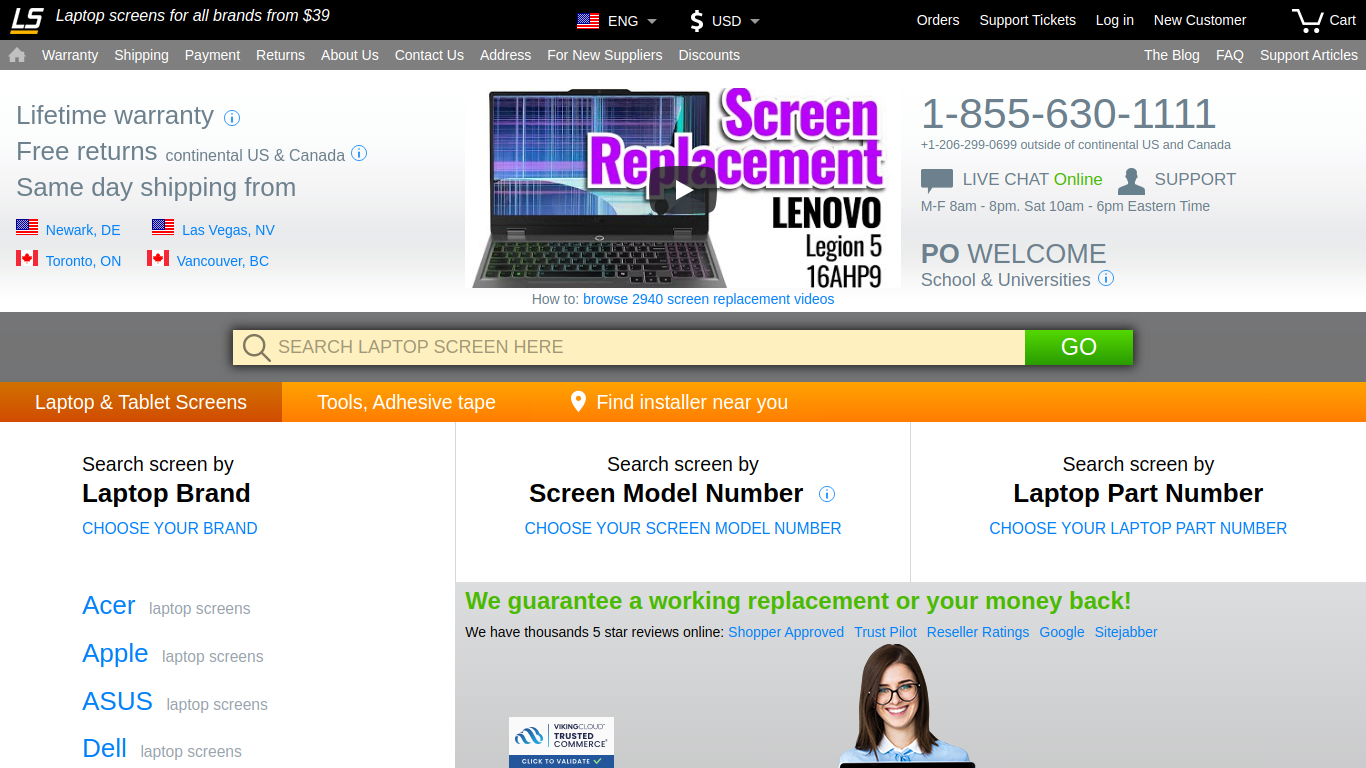Click the live chat speech bubble icon
Screen dimensions: 1366x768
tap(937, 181)
